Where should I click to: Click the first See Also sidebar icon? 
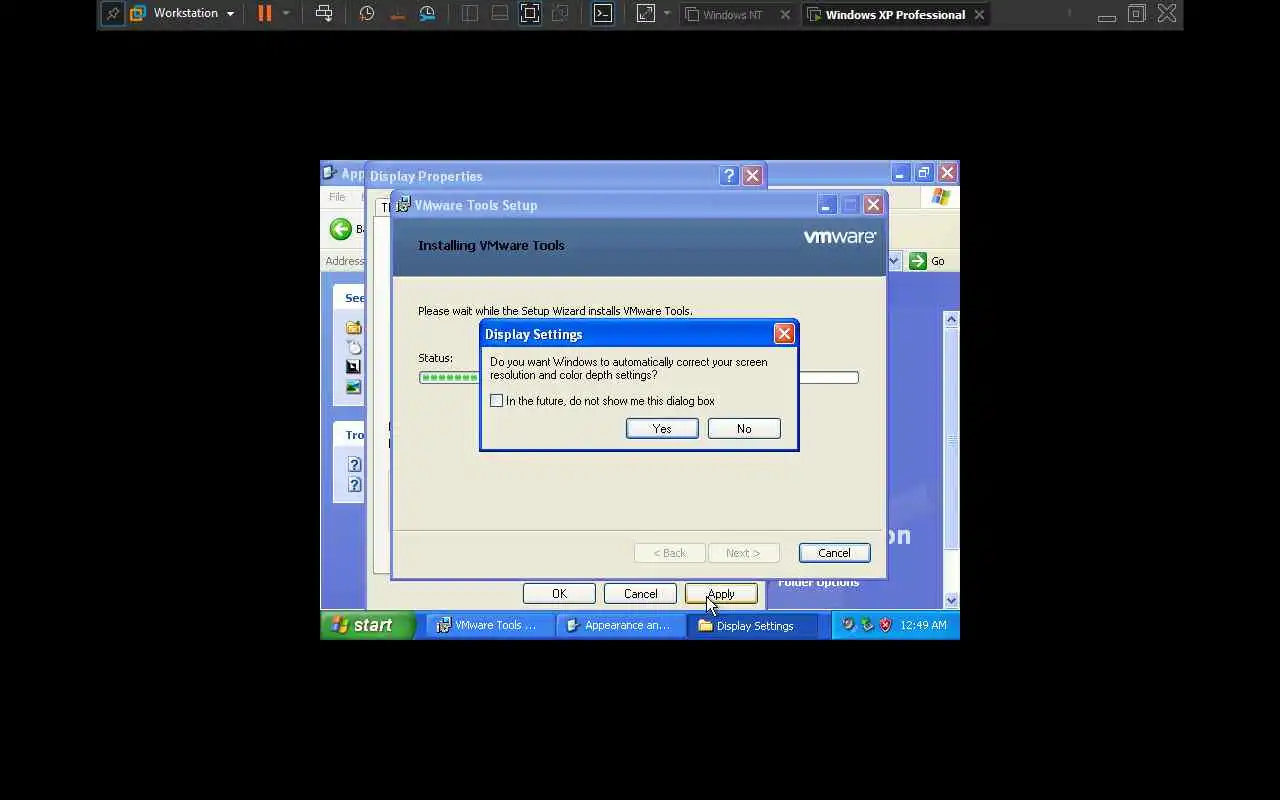click(353, 327)
